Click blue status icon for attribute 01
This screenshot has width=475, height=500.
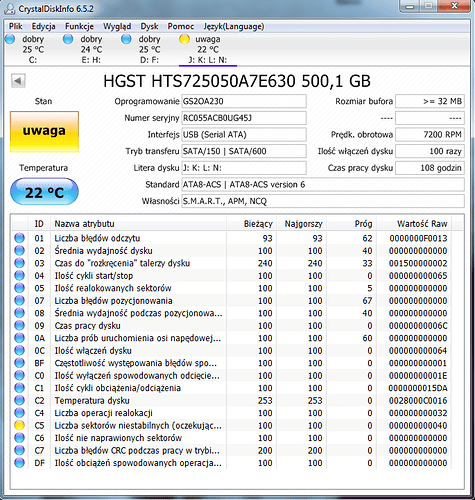(x=19, y=238)
